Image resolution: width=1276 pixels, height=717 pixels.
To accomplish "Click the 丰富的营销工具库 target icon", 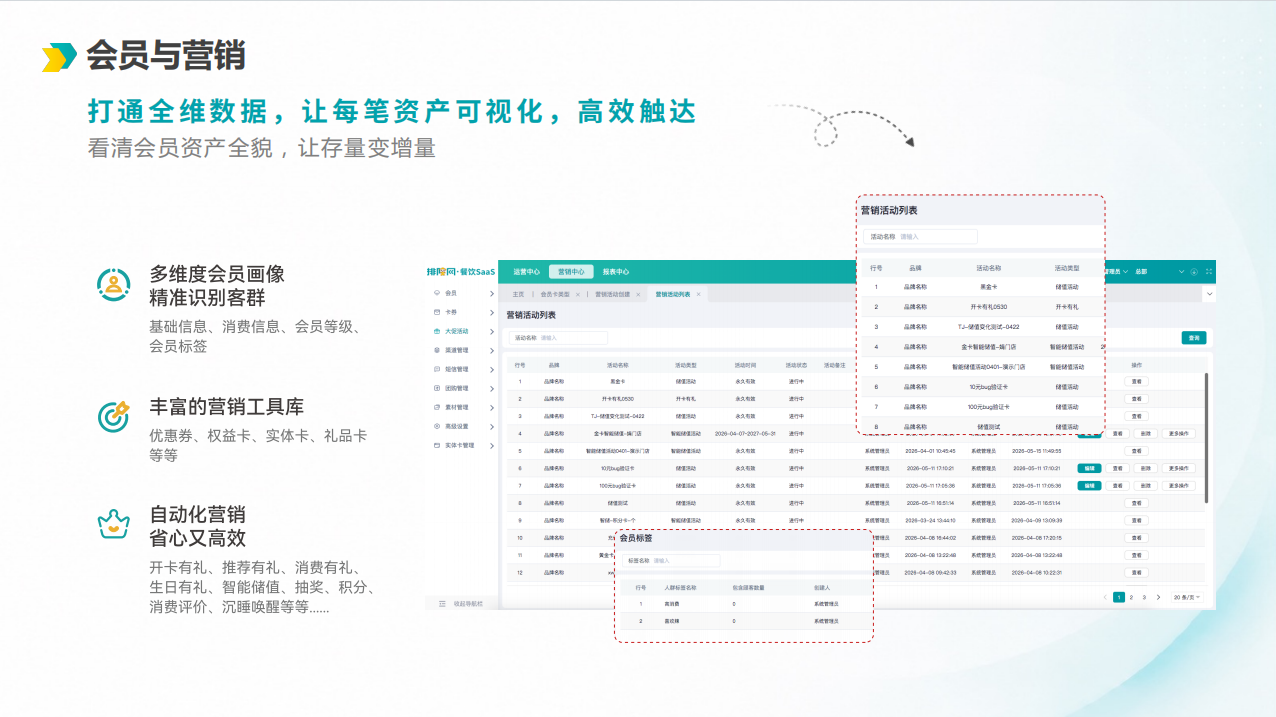I will tap(114, 416).
